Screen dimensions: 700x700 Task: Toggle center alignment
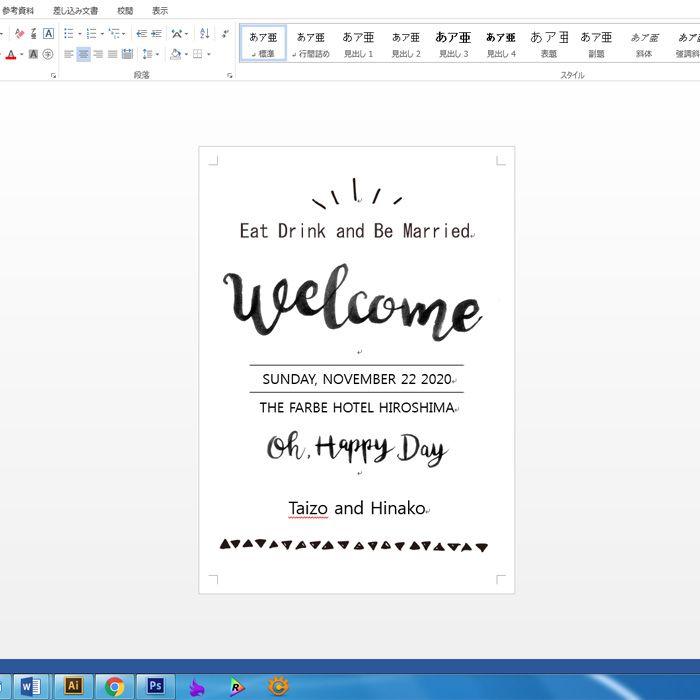(x=83, y=54)
